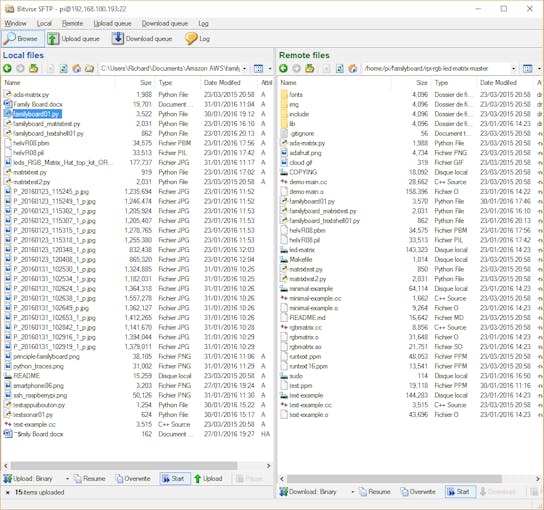Refresh the Remote files listing

(x=339, y=68)
